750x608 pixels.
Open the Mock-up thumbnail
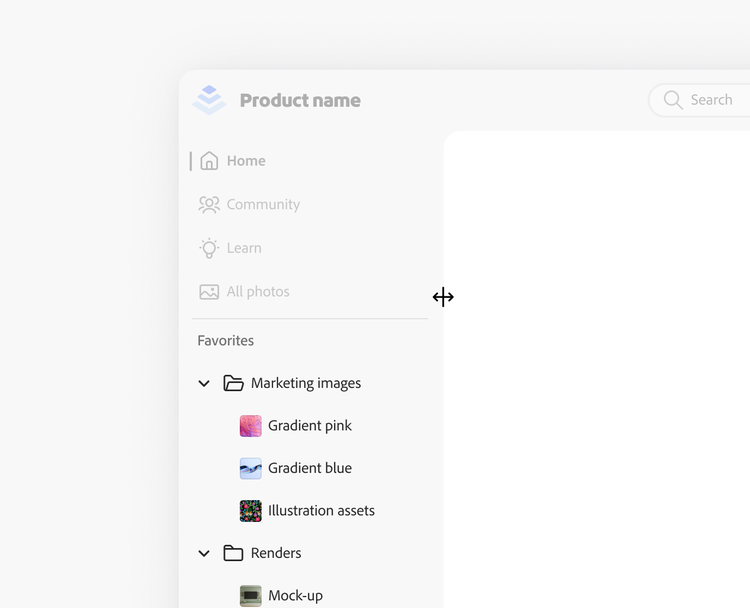tap(251, 596)
